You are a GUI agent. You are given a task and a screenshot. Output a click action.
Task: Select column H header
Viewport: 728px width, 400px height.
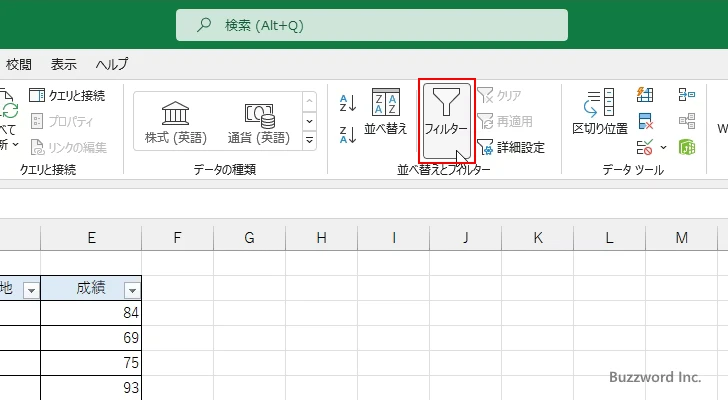tap(321, 238)
